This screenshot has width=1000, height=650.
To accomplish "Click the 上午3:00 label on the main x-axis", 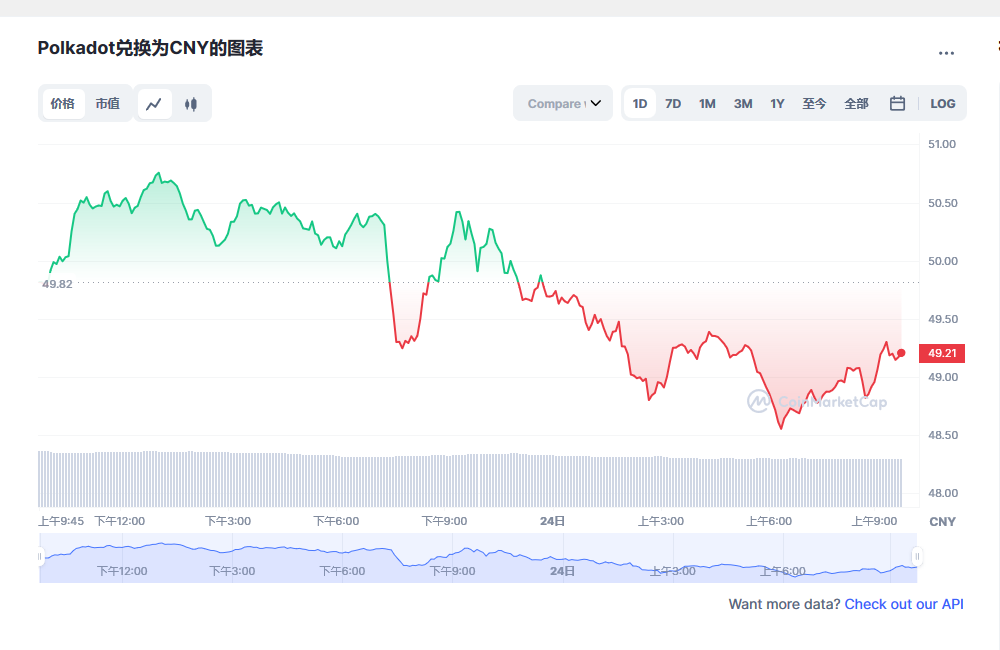I will click(x=661, y=521).
